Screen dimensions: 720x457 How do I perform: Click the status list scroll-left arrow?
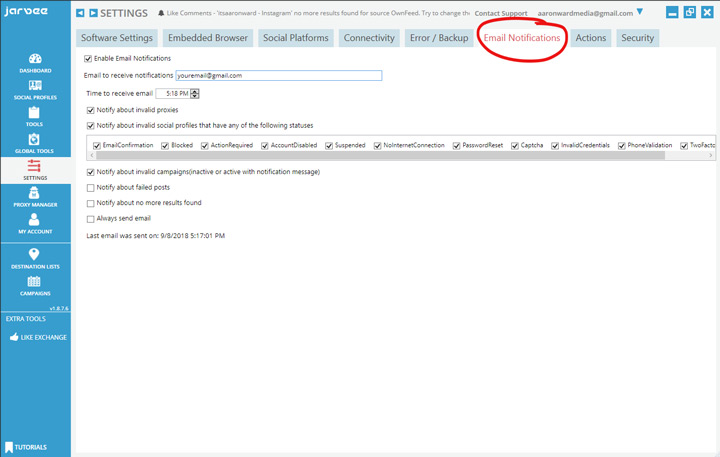click(x=92, y=156)
